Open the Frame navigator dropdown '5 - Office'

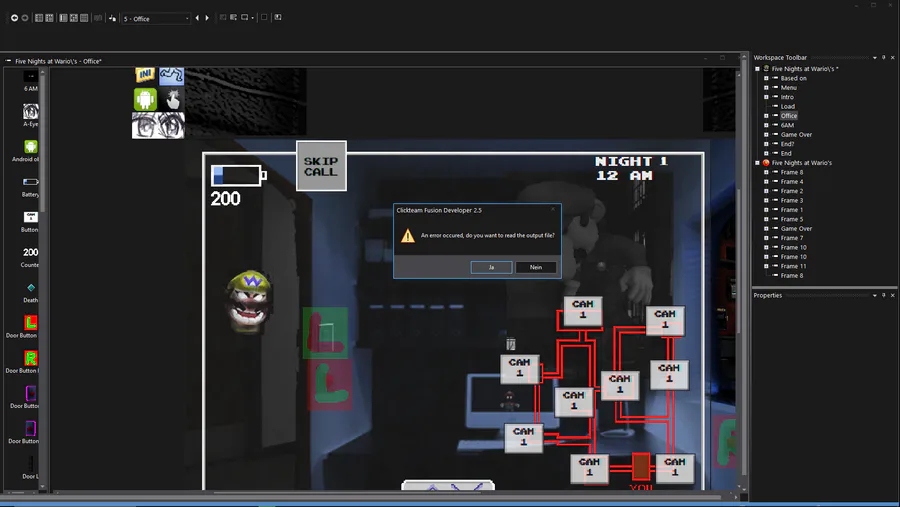point(156,18)
